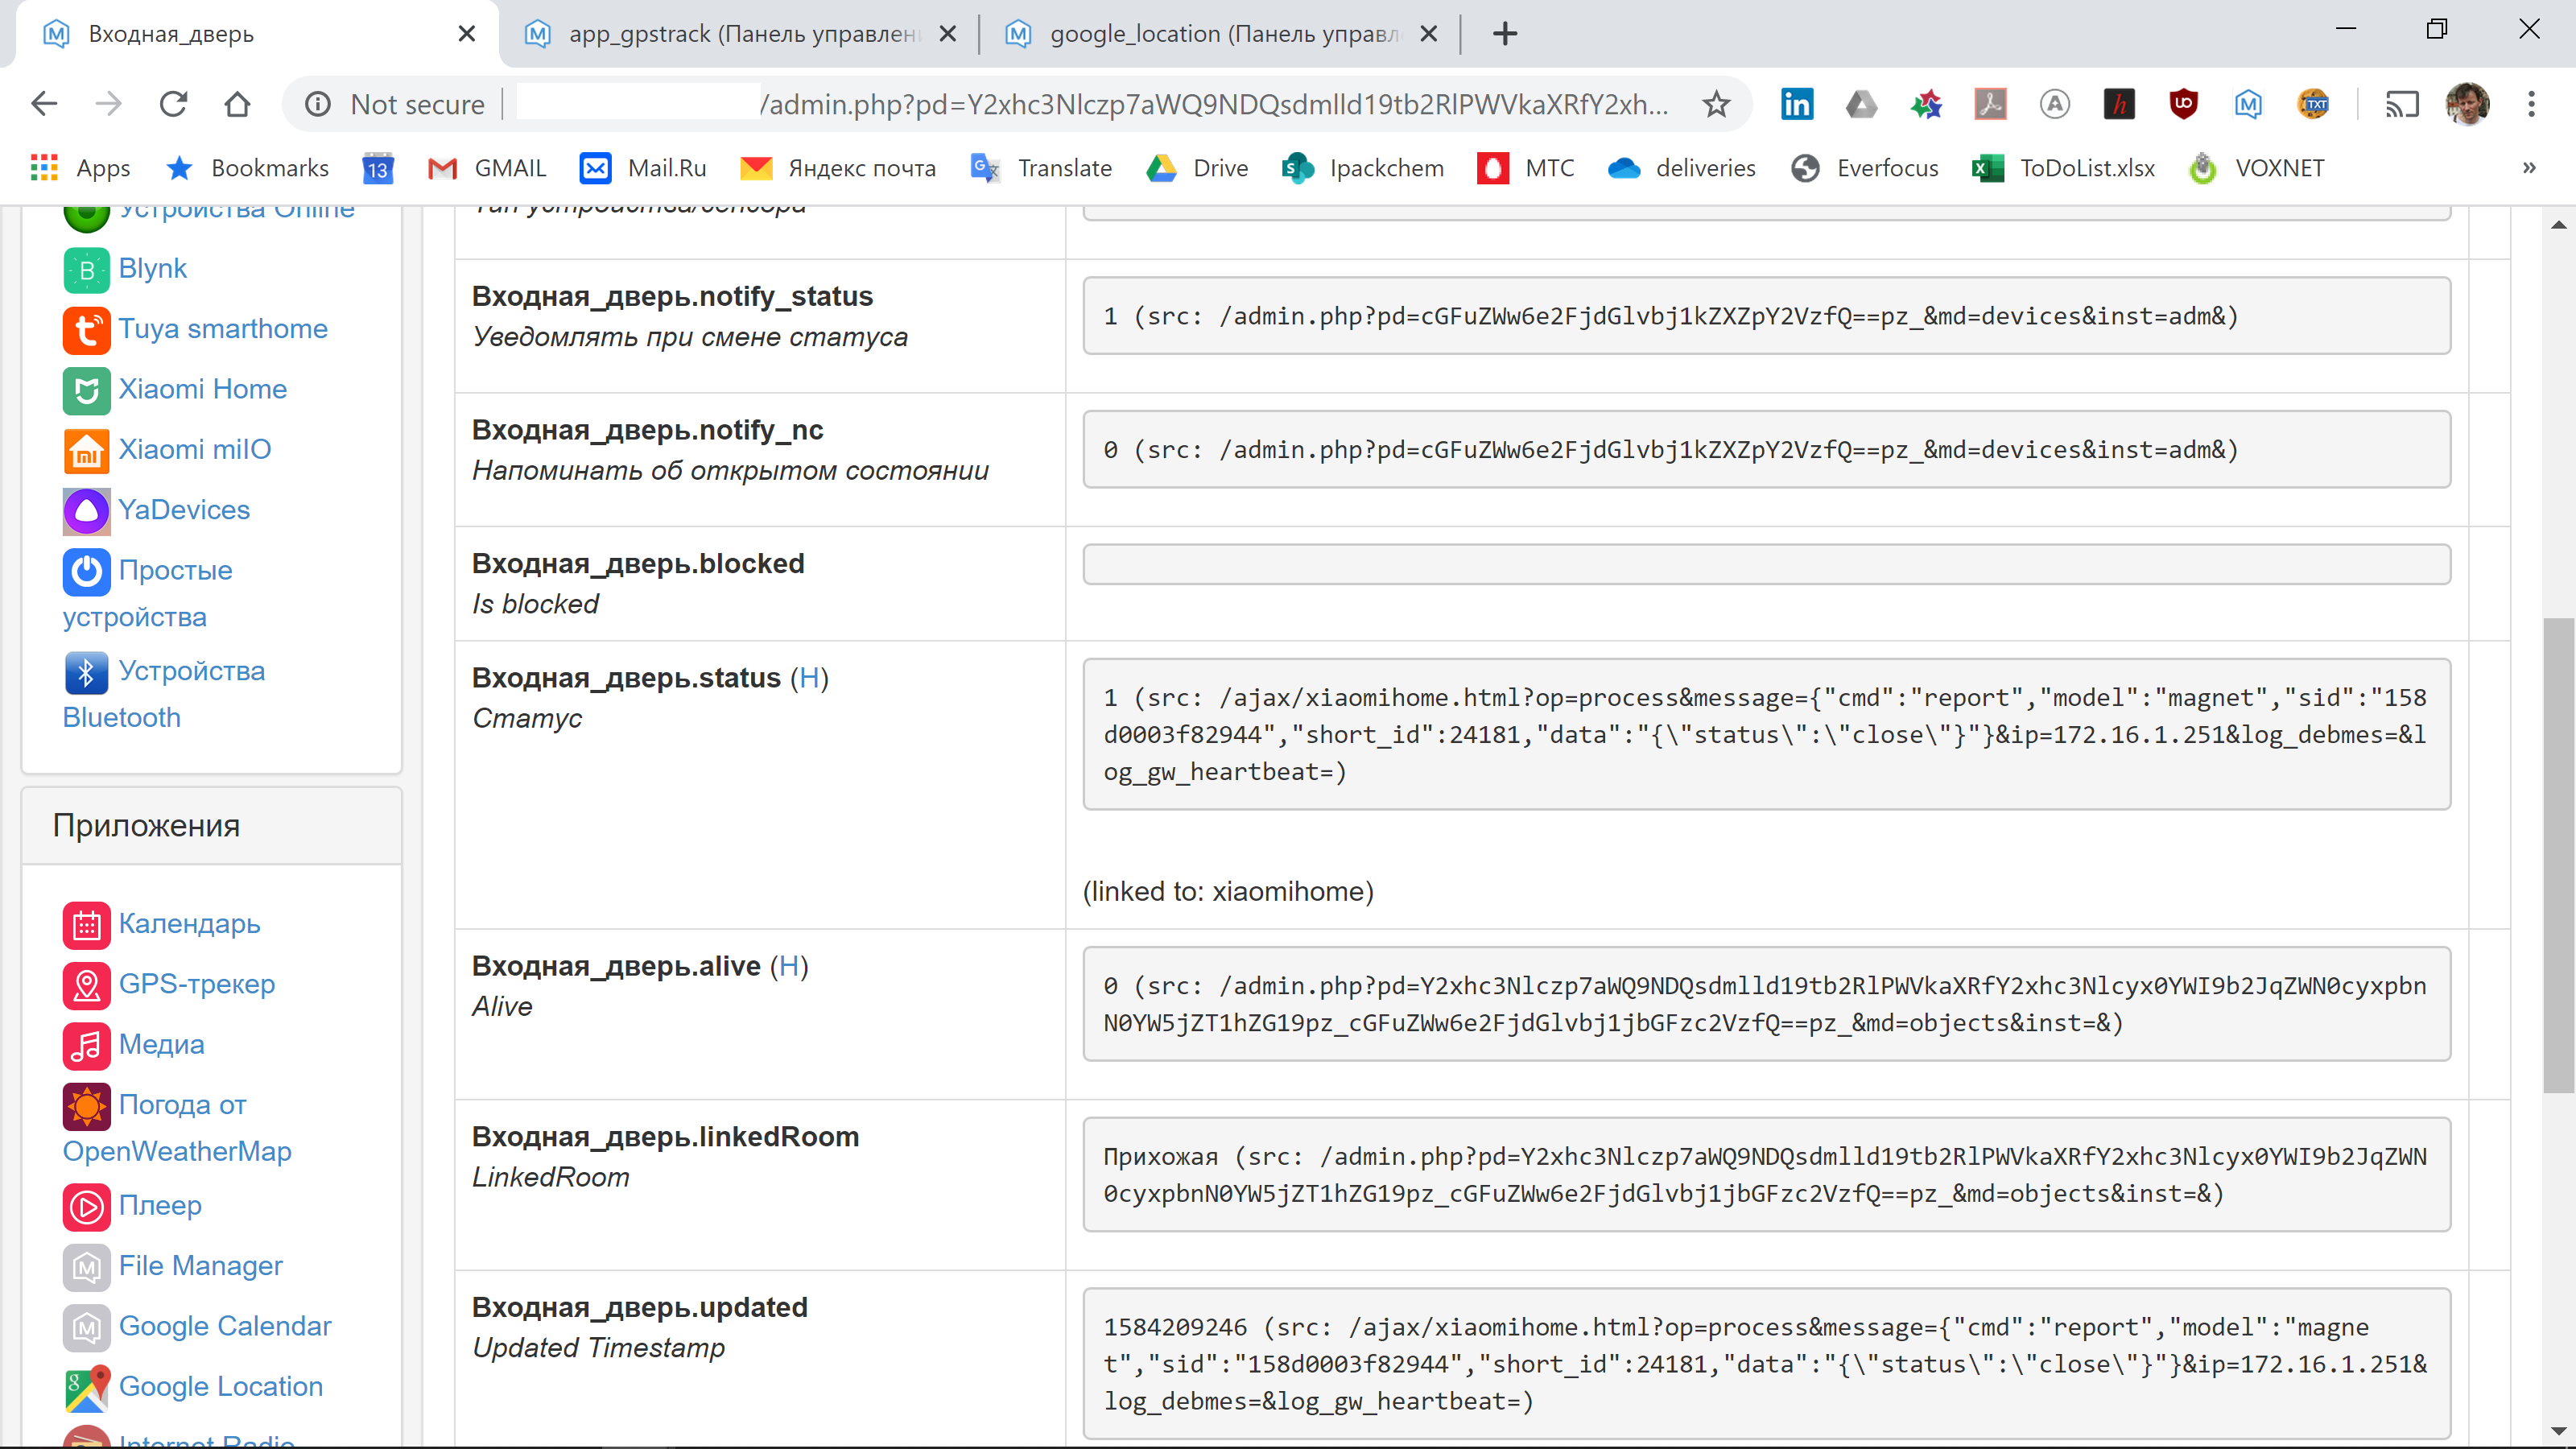Open the Tuya smarthome module

[x=222, y=329]
